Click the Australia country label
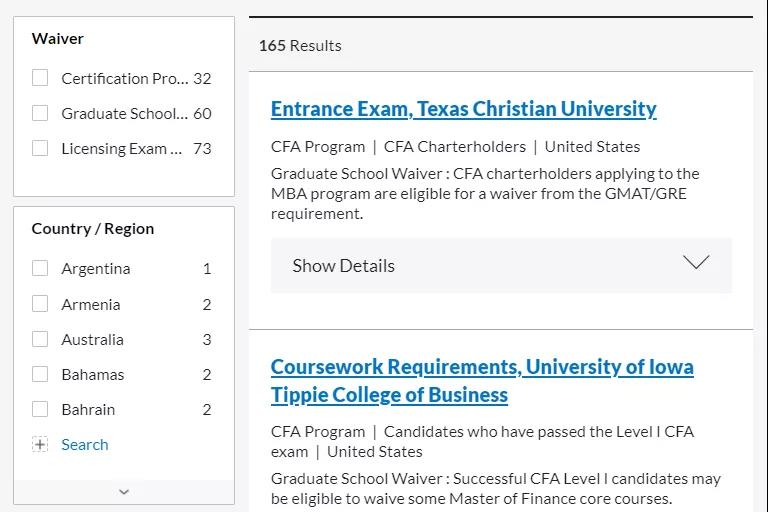The height and width of the screenshot is (512, 768). [x=92, y=339]
